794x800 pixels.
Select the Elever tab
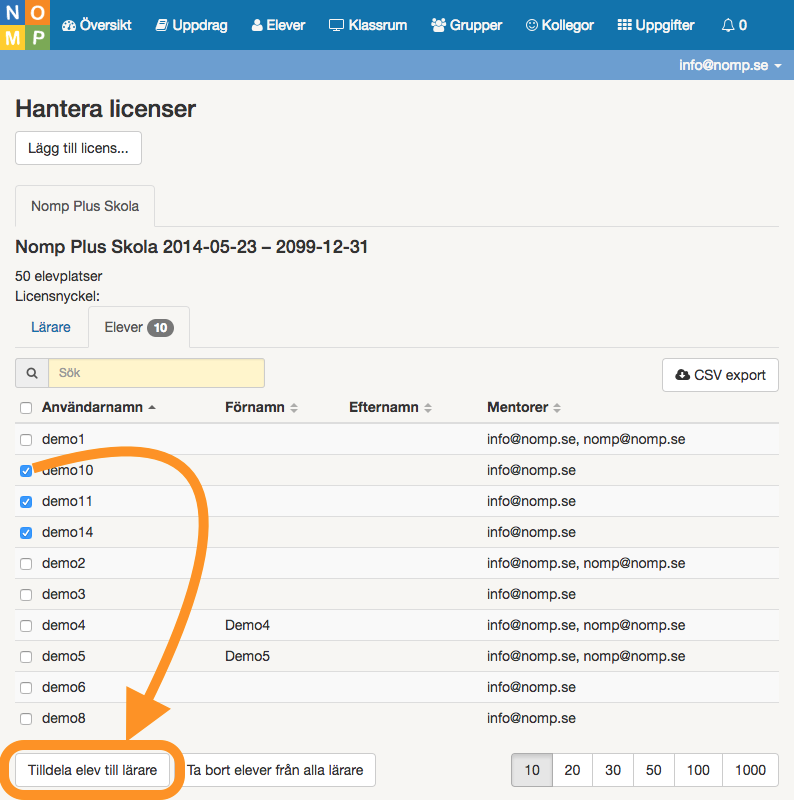point(139,327)
